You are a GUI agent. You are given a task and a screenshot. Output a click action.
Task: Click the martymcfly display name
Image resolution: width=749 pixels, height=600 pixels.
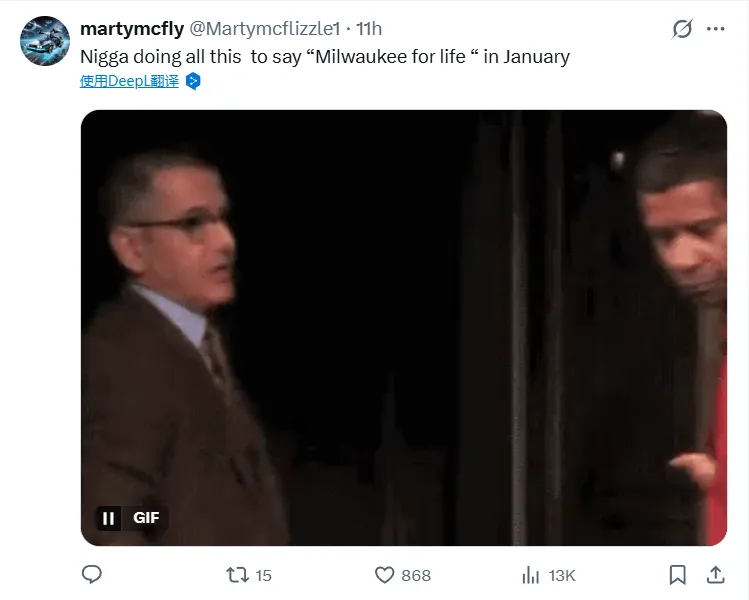coord(132,29)
